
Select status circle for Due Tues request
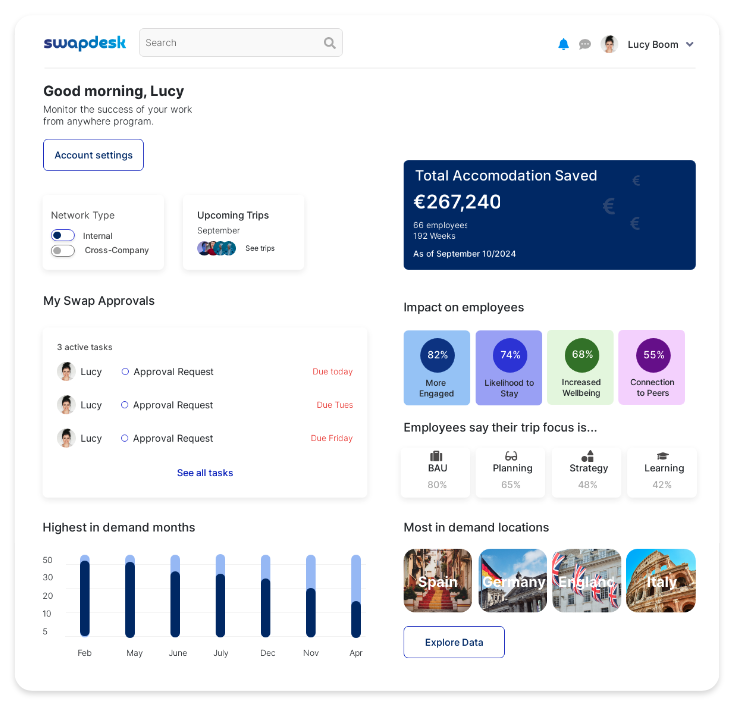125,405
